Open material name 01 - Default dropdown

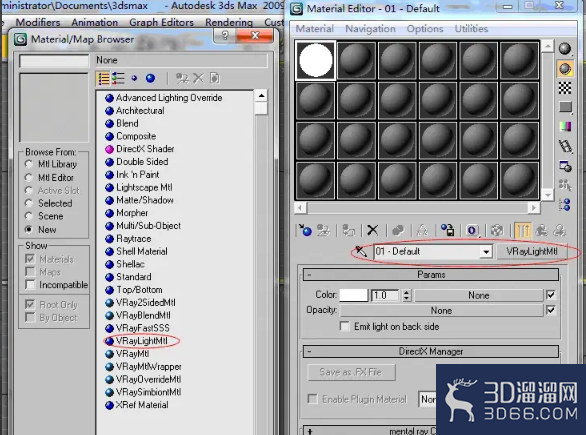coord(486,252)
